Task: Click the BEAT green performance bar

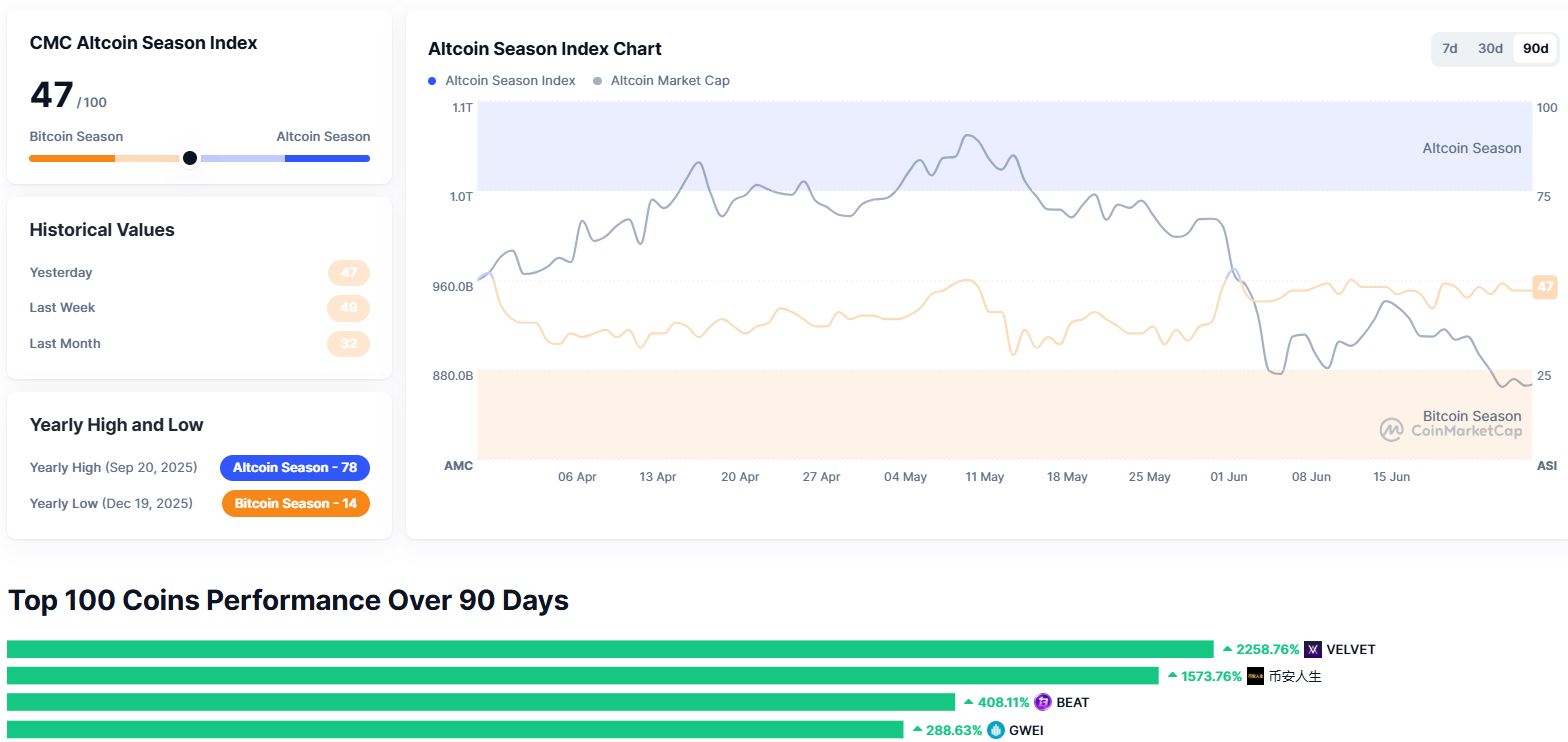Action: pyautogui.click(x=481, y=702)
